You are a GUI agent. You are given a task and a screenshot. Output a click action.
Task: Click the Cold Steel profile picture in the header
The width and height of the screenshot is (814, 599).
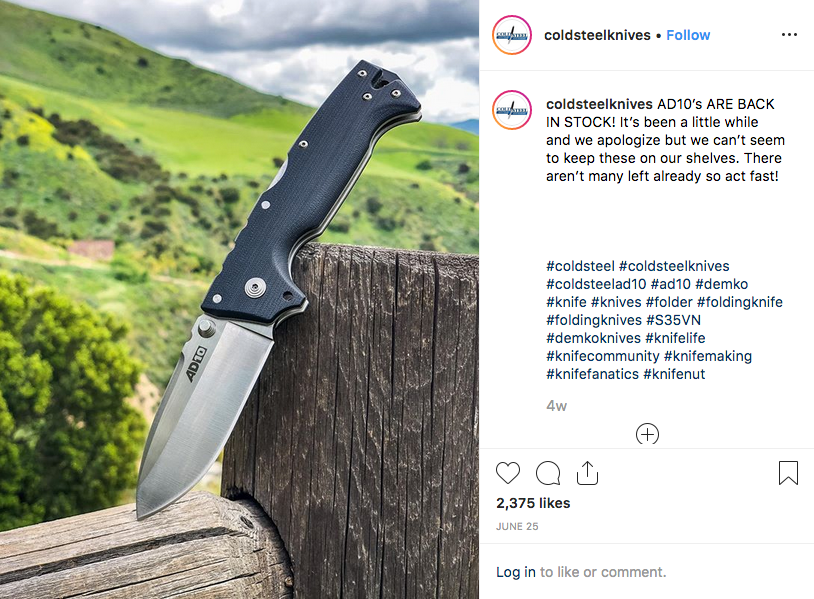(512, 35)
